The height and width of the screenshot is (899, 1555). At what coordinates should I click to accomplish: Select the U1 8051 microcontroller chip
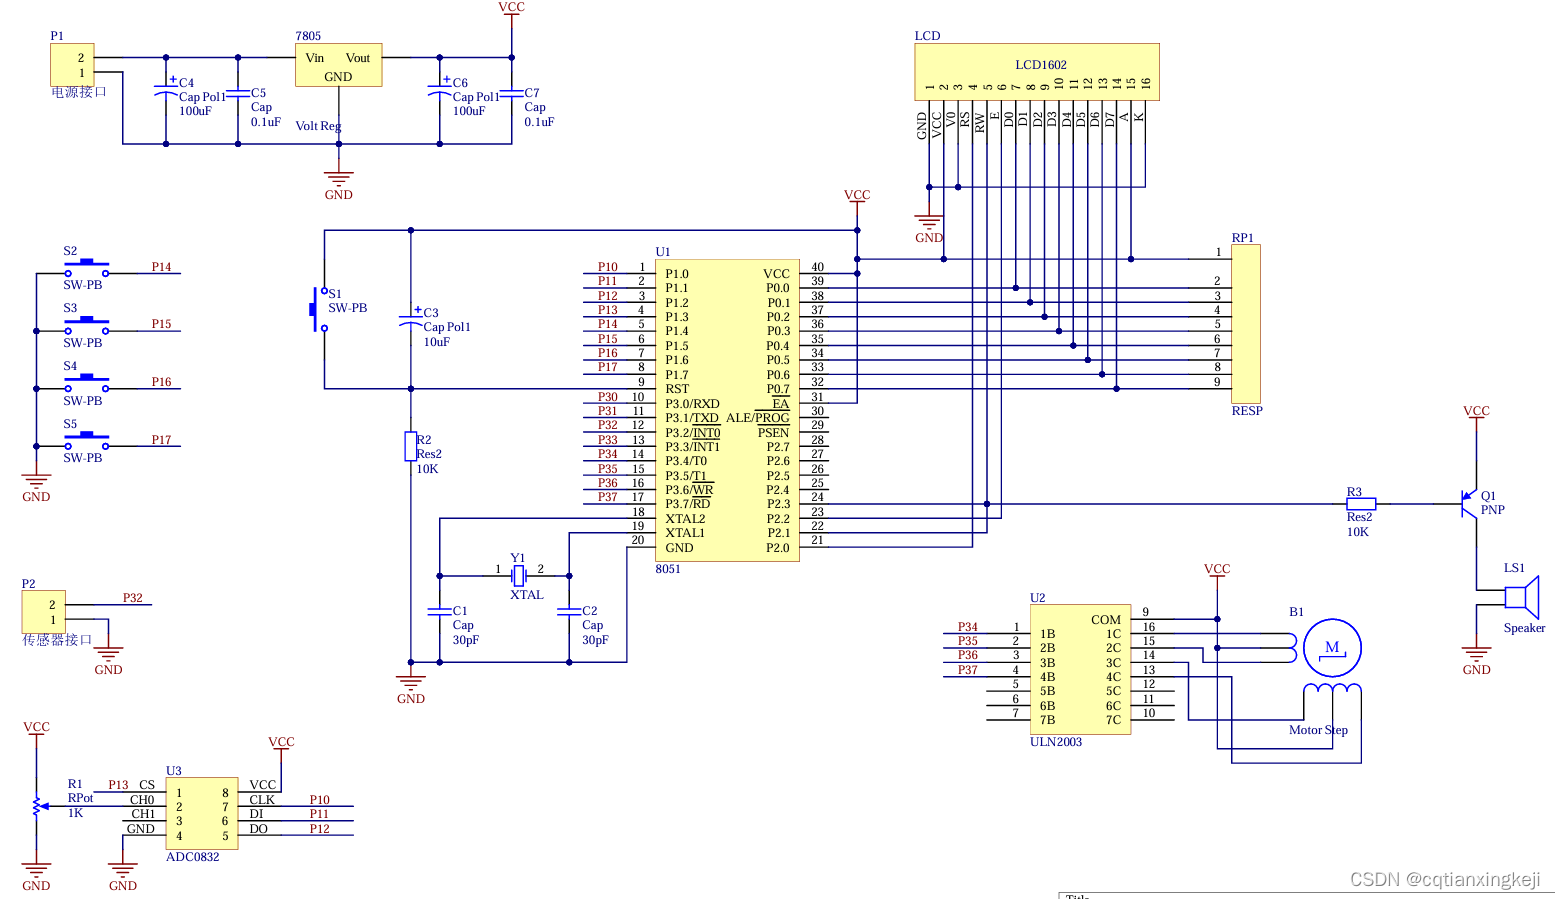(x=727, y=410)
